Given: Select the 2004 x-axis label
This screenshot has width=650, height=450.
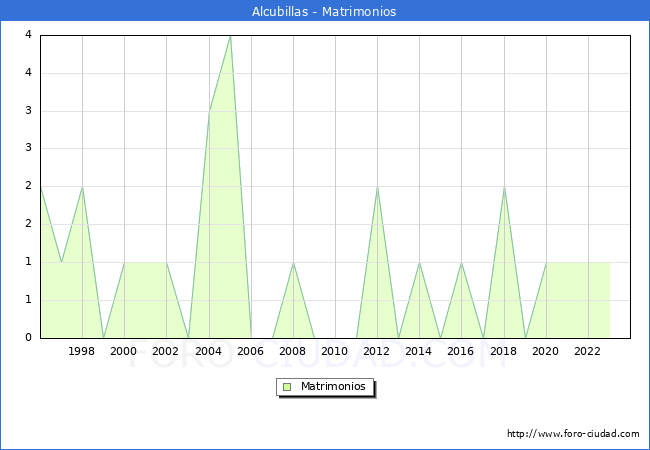Looking at the screenshot, I should pos(208,351).
